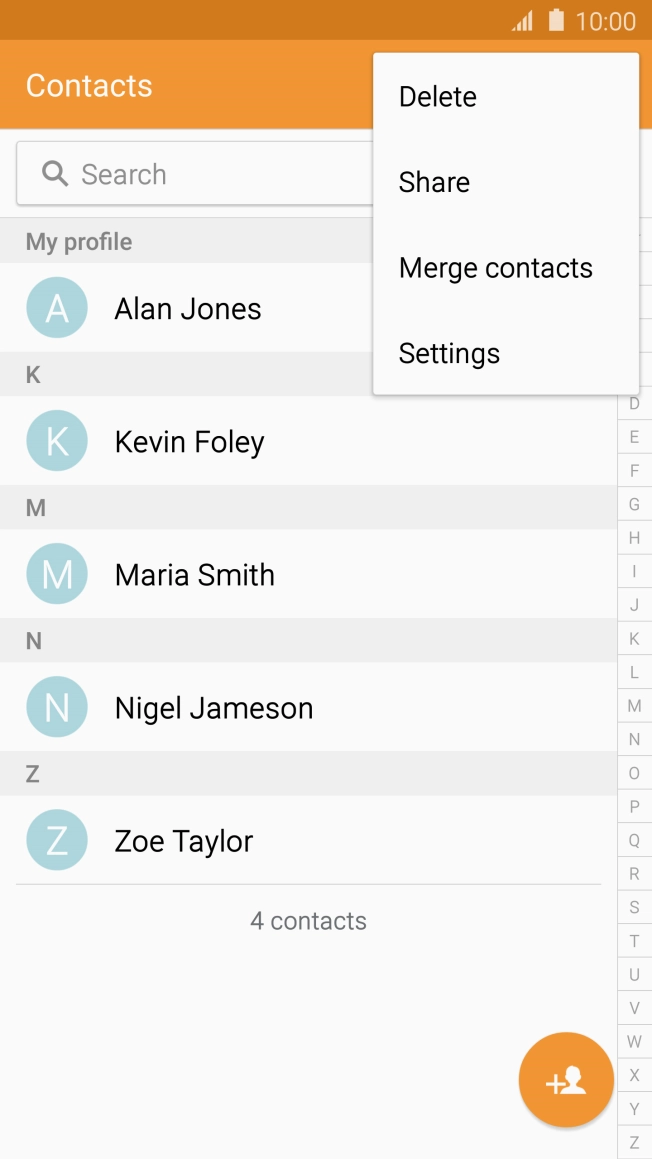The width and height of the screenshot is (652, 1159).
Task: Tap the 4 contacts label
Action: click(x=310, y=921)
